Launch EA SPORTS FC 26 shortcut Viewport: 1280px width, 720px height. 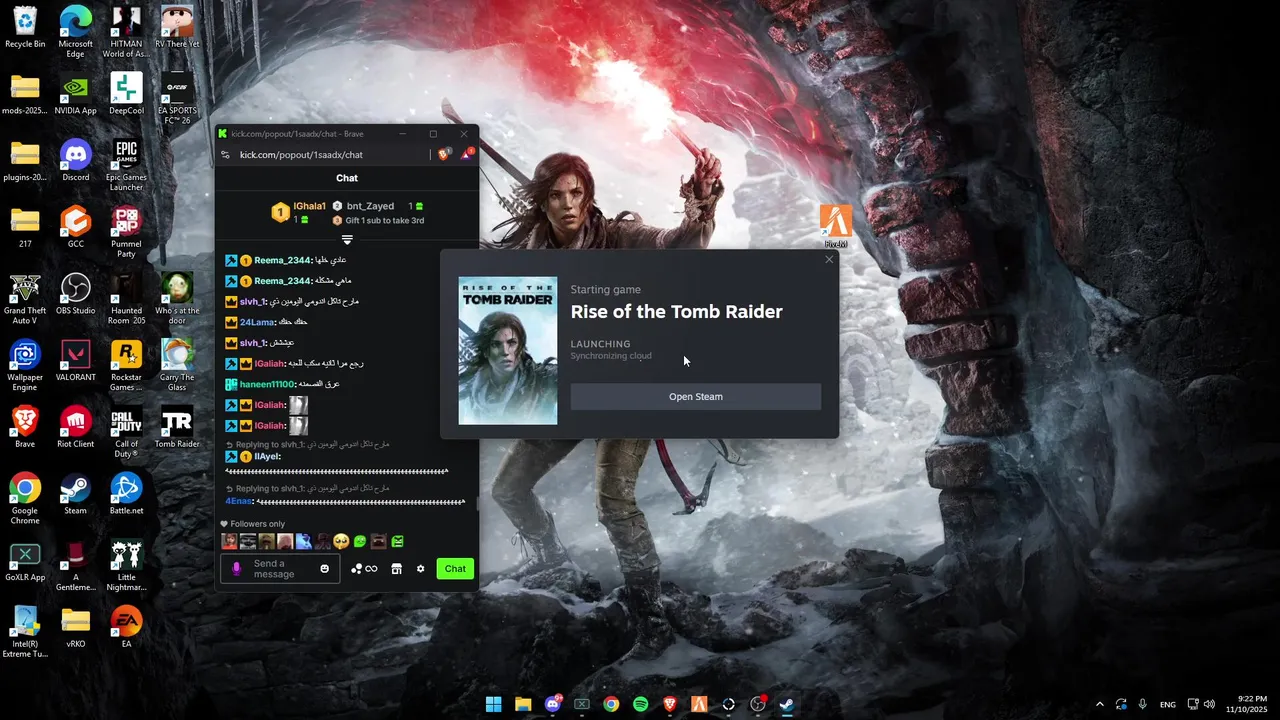pyautogui.click(x=177, y=98)
